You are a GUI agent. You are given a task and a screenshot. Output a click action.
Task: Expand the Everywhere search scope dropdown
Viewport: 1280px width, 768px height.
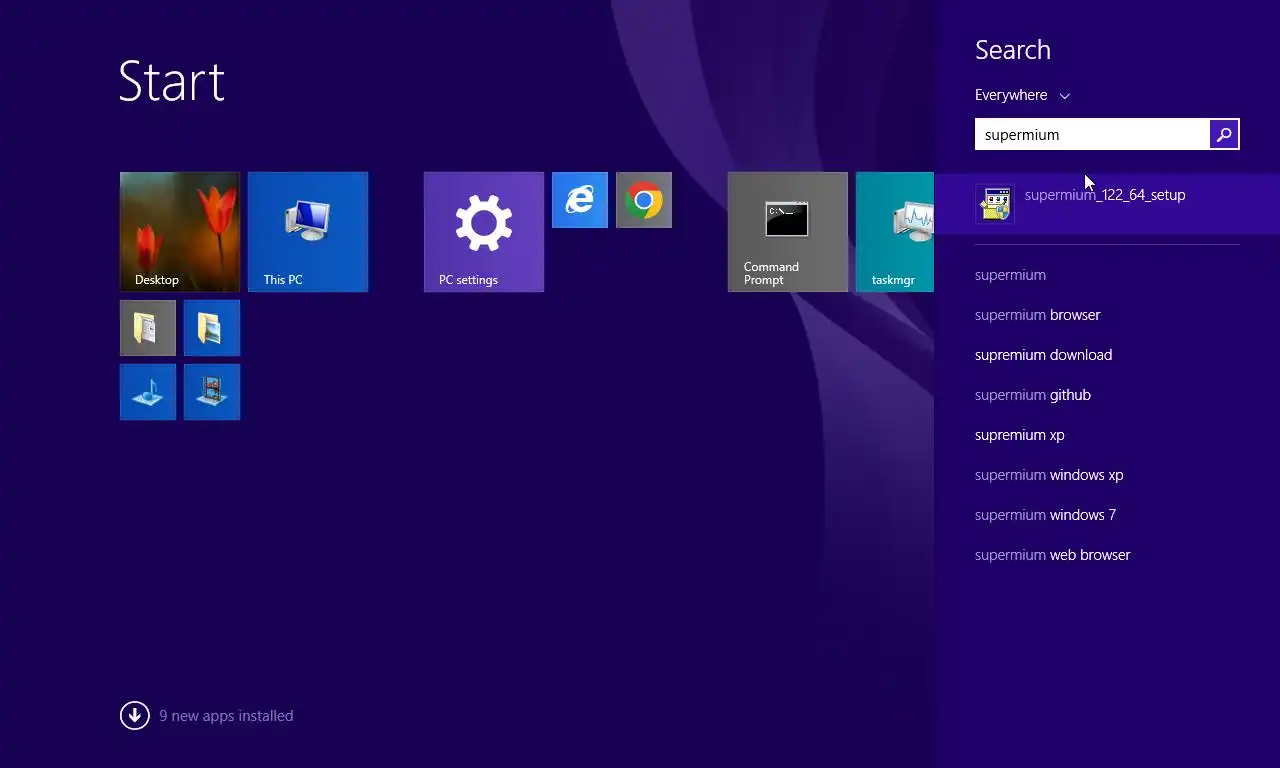[x=1022, y=95]
